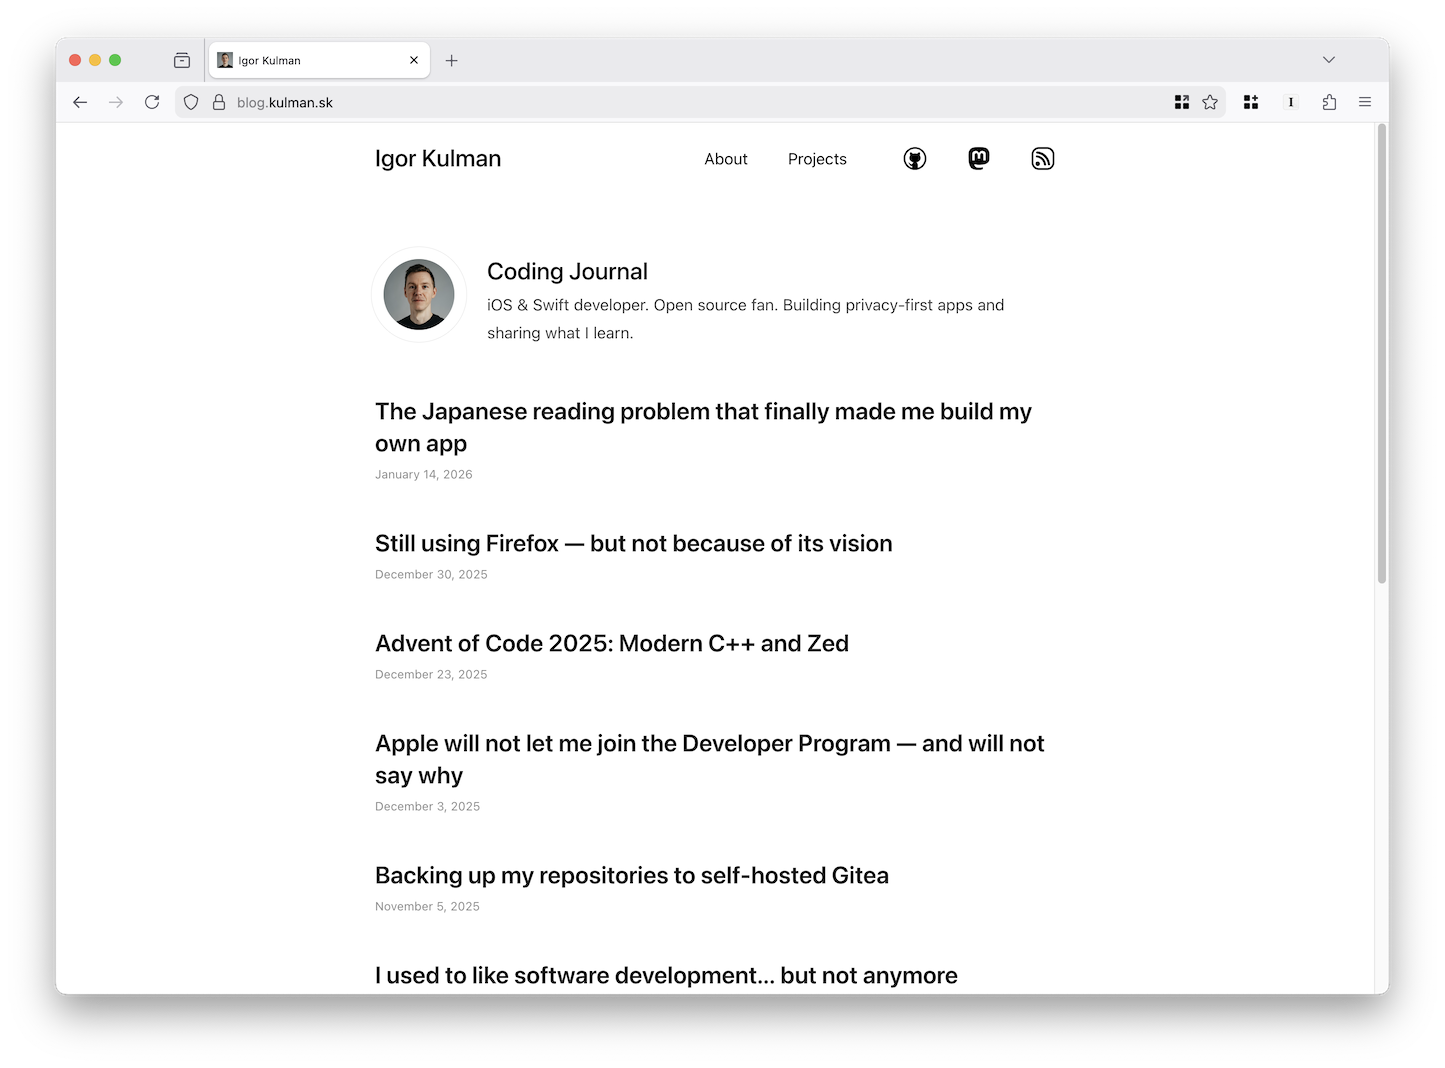Click the date 'December 23, 2025'
This screenshot has width=1445, height=1068.
point(431,674)
